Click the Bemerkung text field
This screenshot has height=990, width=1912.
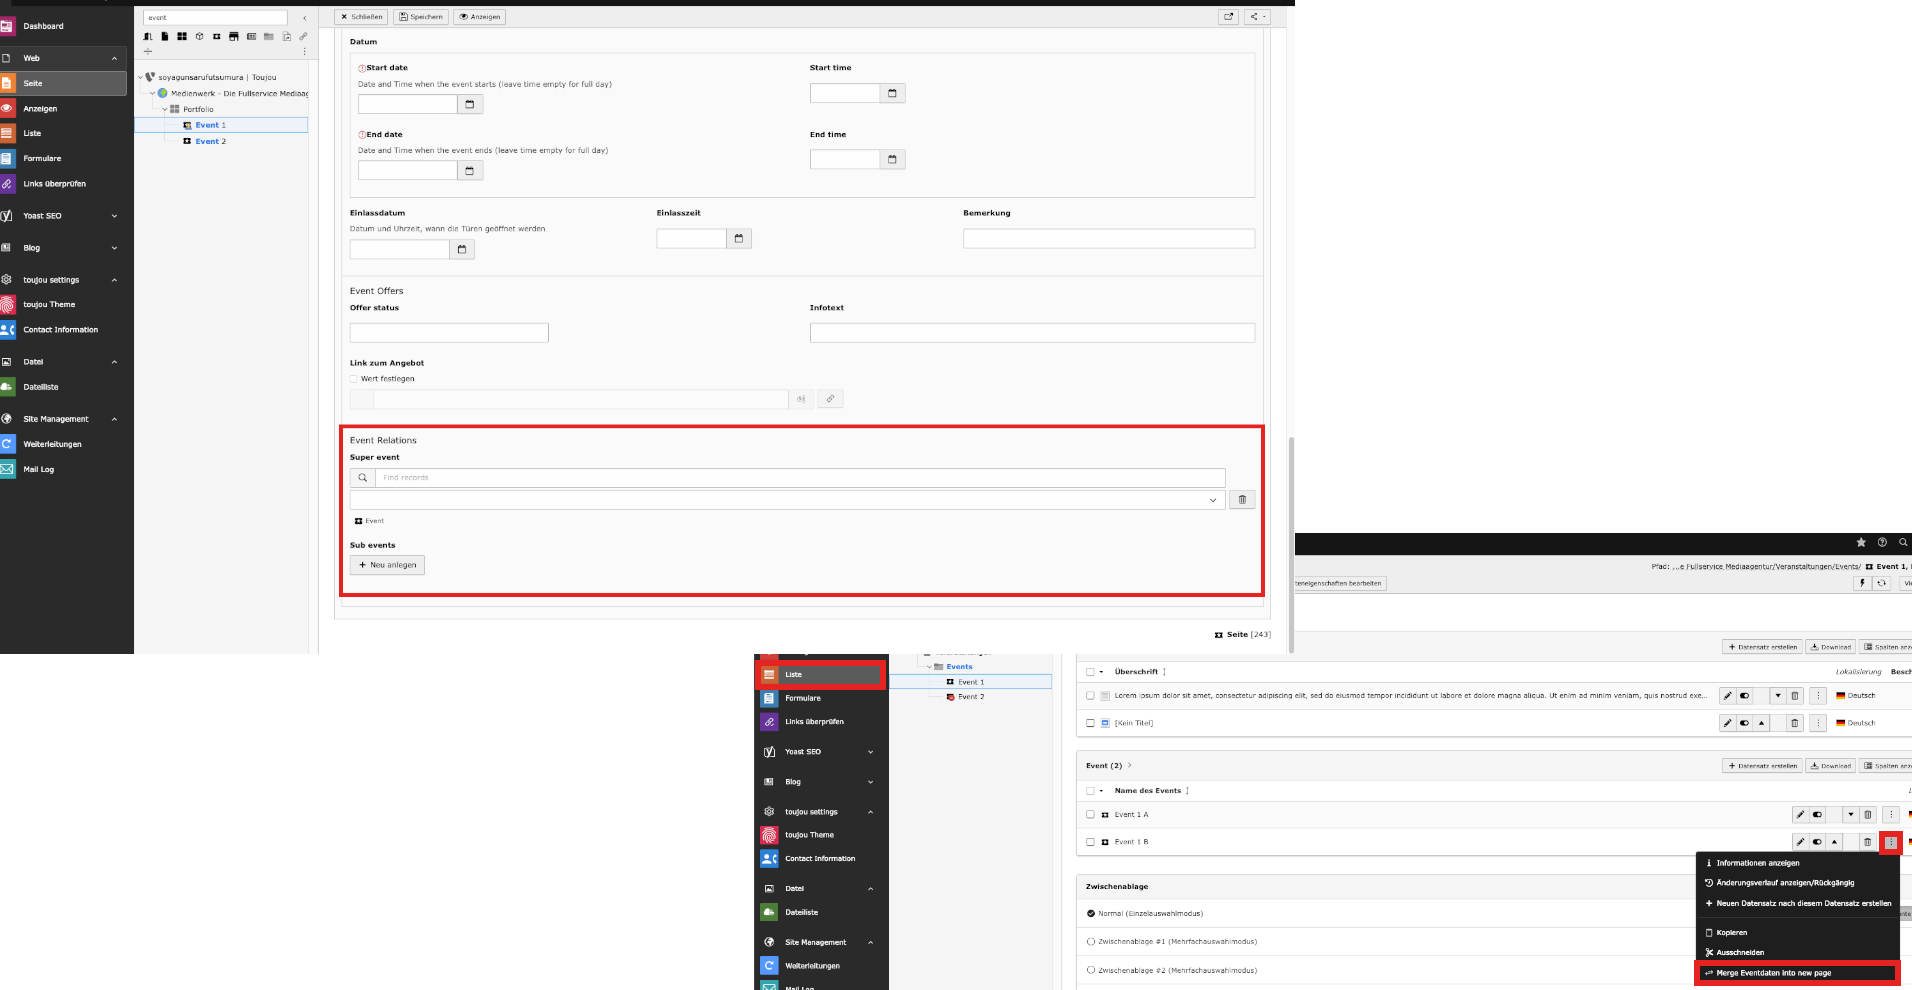click(x=1108, y=239)
